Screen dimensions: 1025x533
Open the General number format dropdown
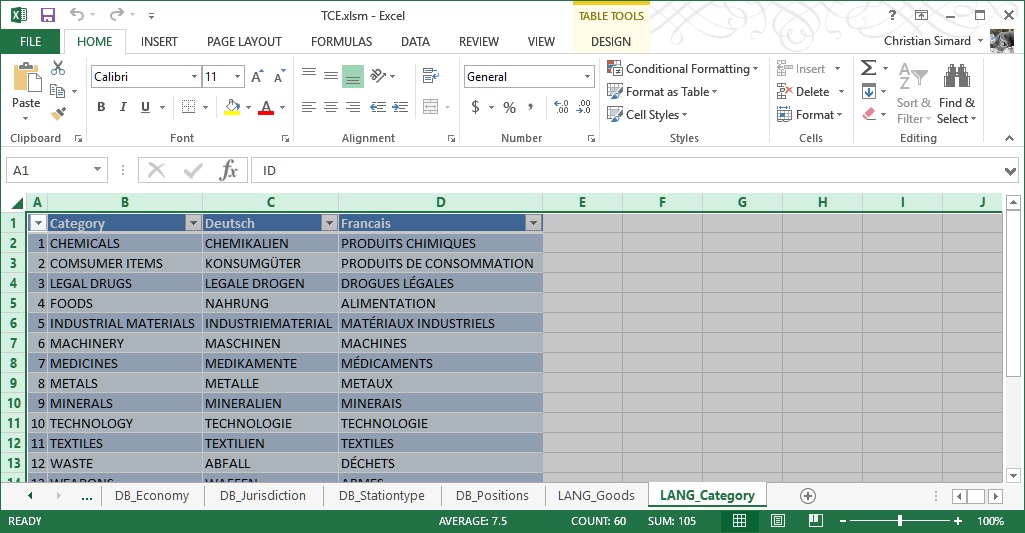(587, 77)
